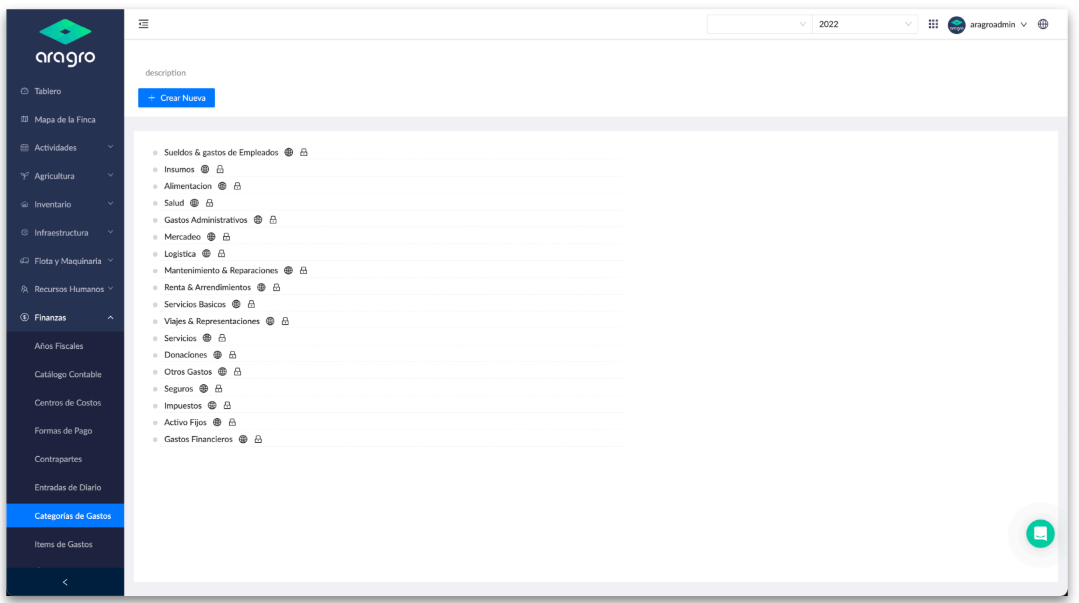The height and width of the screenshot is (603, 1079).
Task: Expand Recursos Humanos menu
Action: [x=65, y=289]
